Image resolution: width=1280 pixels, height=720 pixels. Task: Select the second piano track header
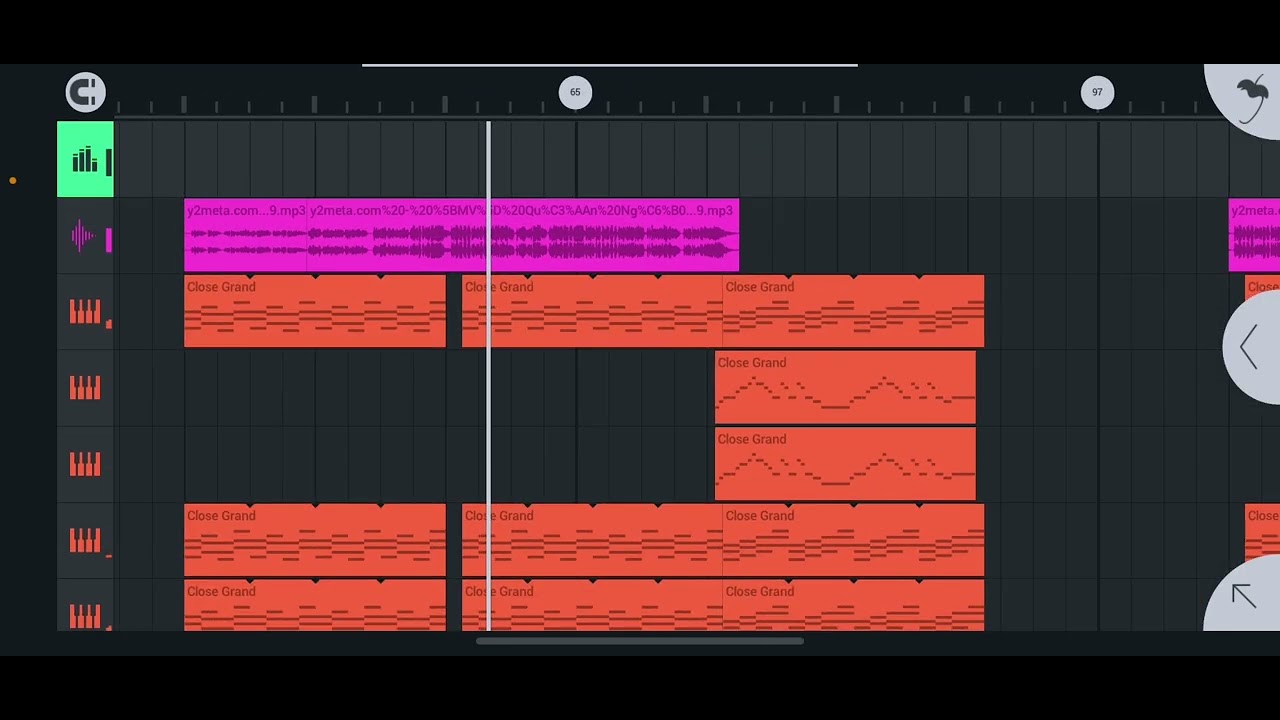tap(85, 388)
